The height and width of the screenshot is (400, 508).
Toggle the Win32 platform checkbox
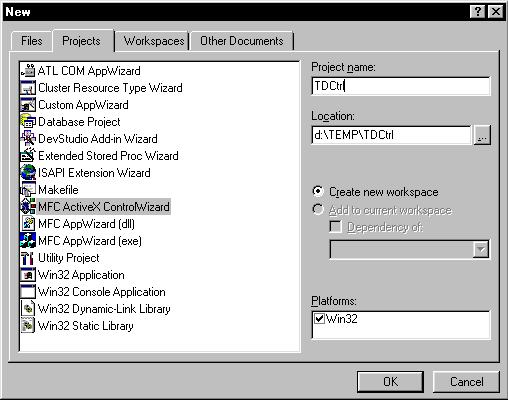click(x=319, y=319)
